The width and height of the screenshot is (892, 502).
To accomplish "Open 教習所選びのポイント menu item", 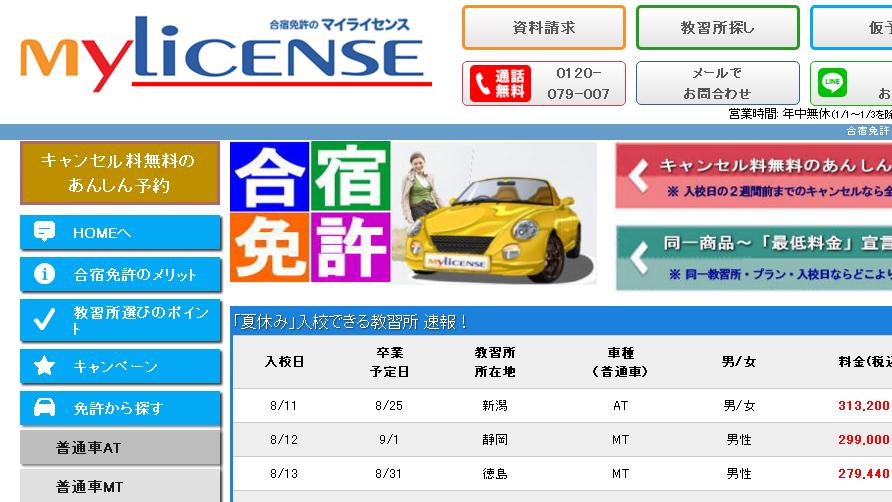I will pyautogui.click(x=121, y=320).
